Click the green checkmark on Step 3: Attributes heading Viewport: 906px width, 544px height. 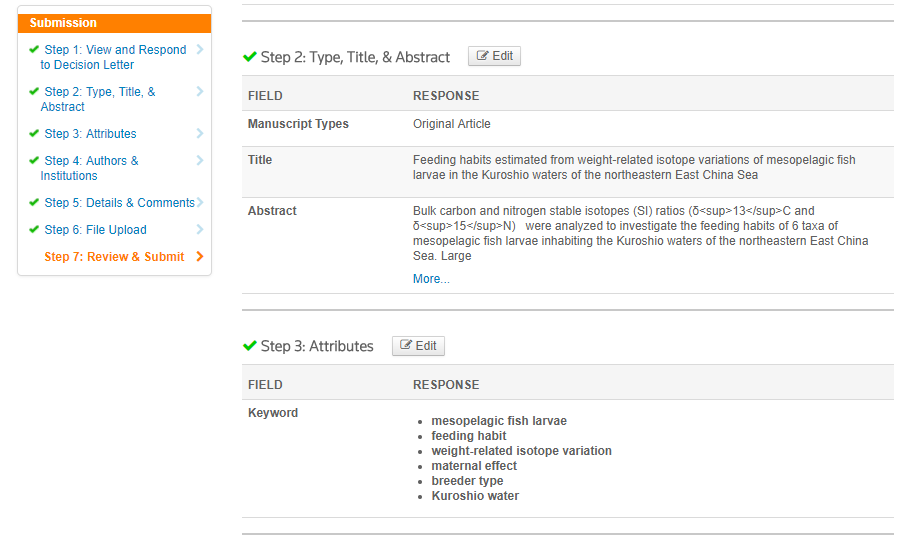click(250, 346)
